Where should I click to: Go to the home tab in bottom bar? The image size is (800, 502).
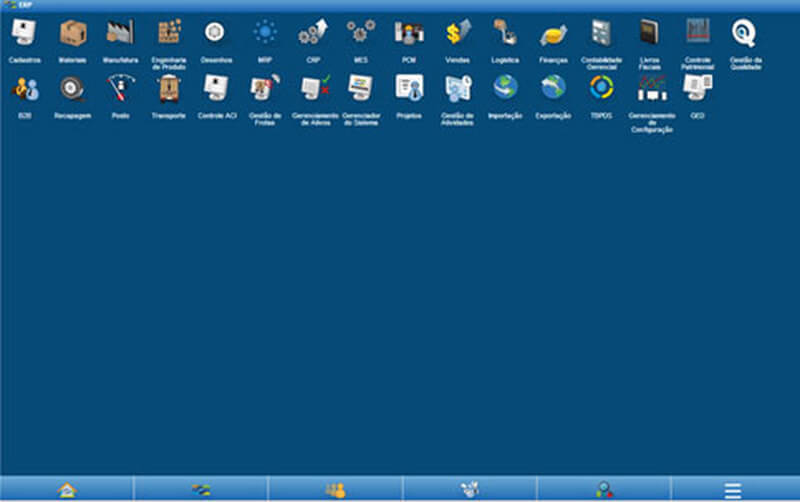[67, 489]
